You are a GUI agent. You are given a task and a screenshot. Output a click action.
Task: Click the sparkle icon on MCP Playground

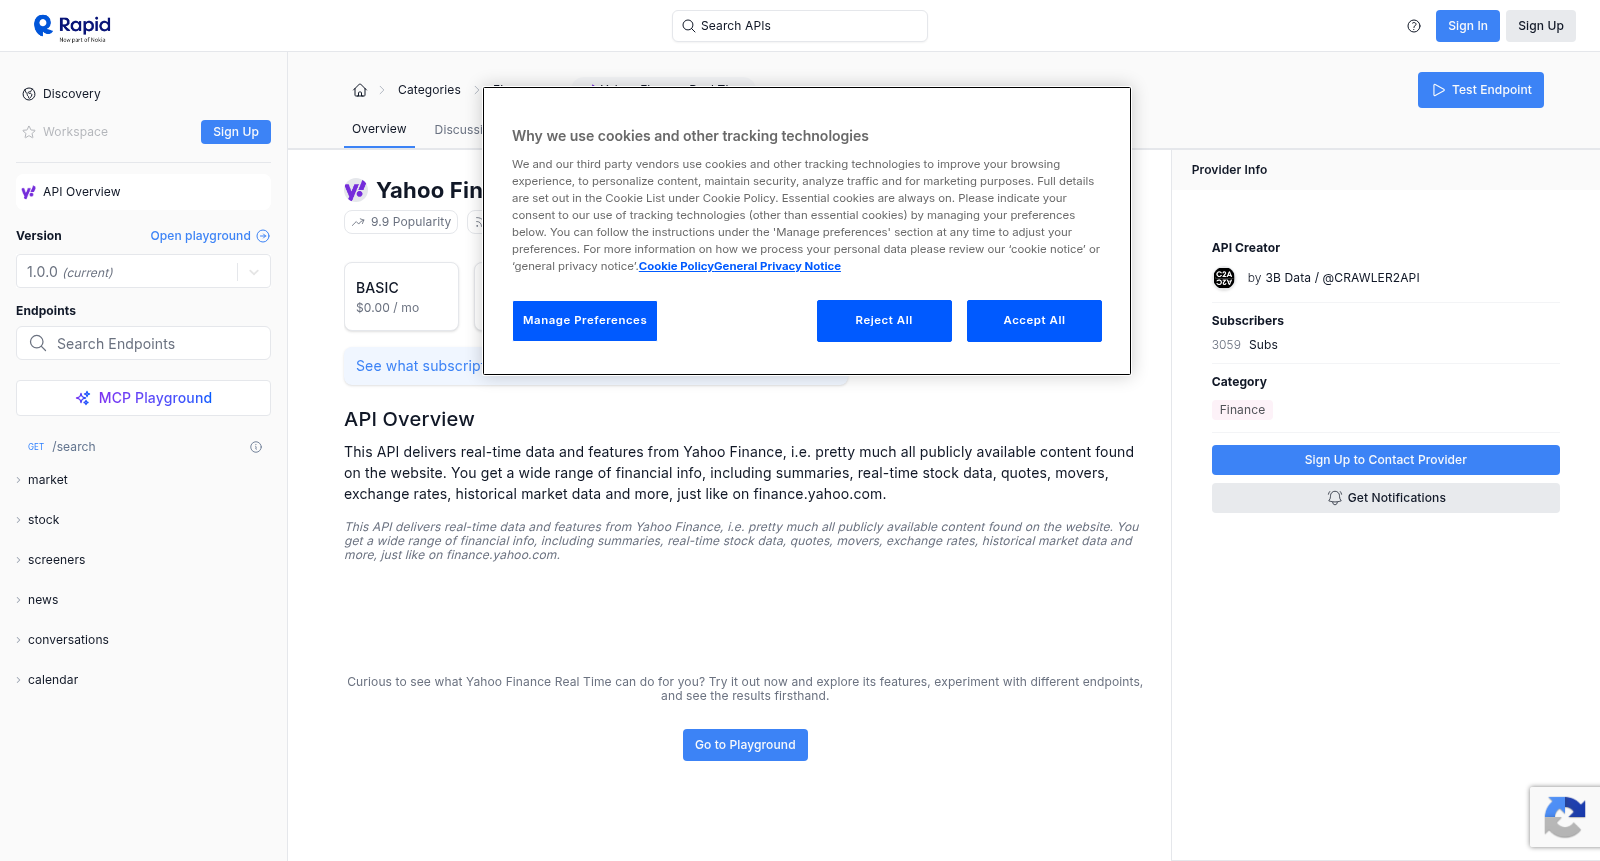point(83,398)
